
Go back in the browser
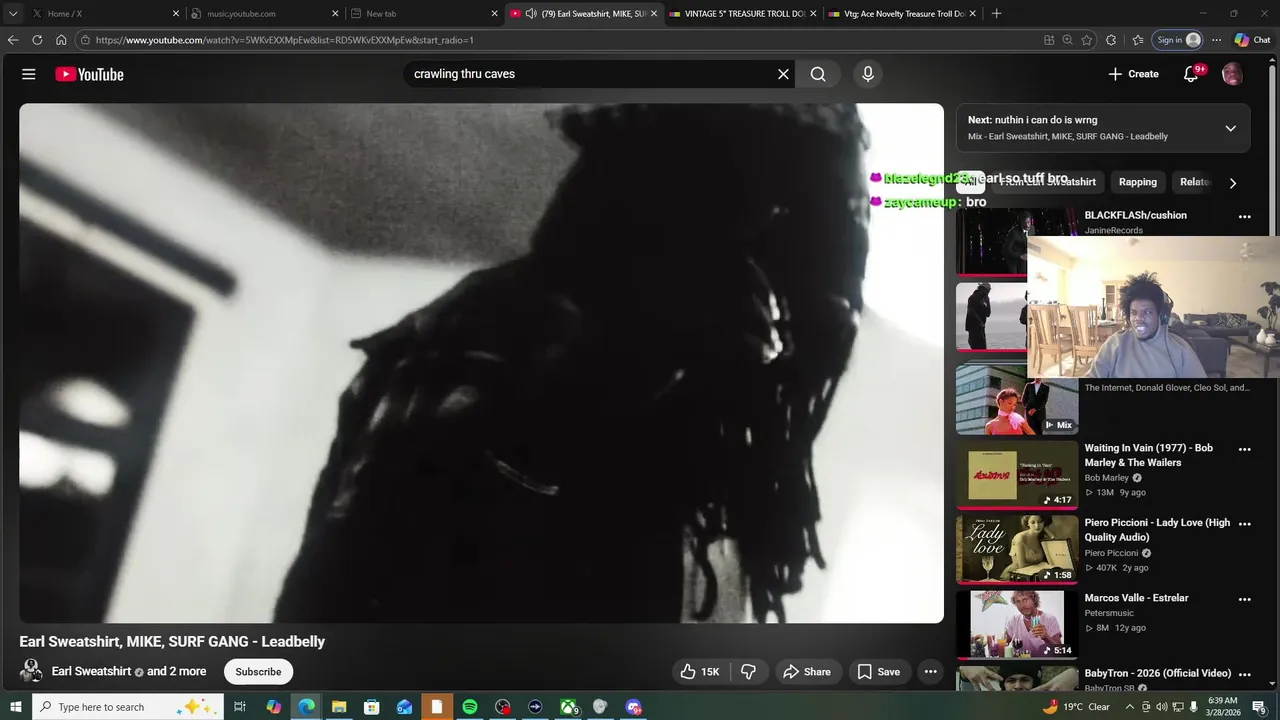click(x=13, y=40)
